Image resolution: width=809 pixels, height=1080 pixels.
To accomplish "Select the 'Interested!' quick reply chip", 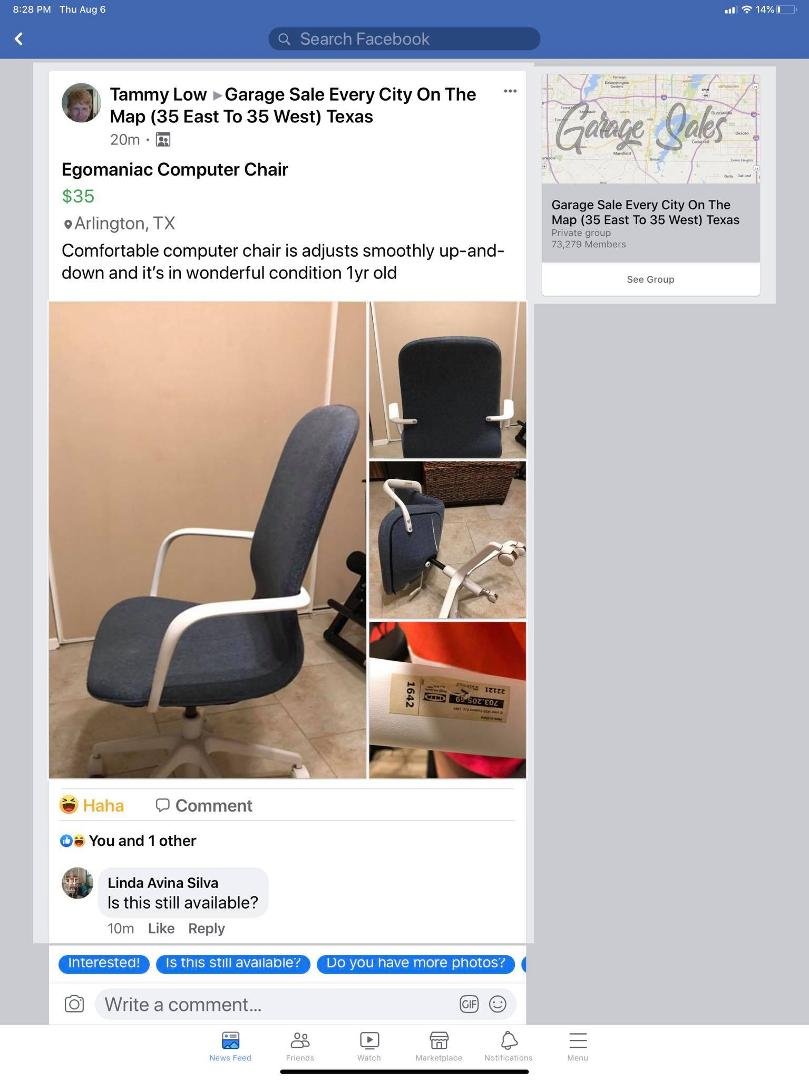I will pos(104,963).
